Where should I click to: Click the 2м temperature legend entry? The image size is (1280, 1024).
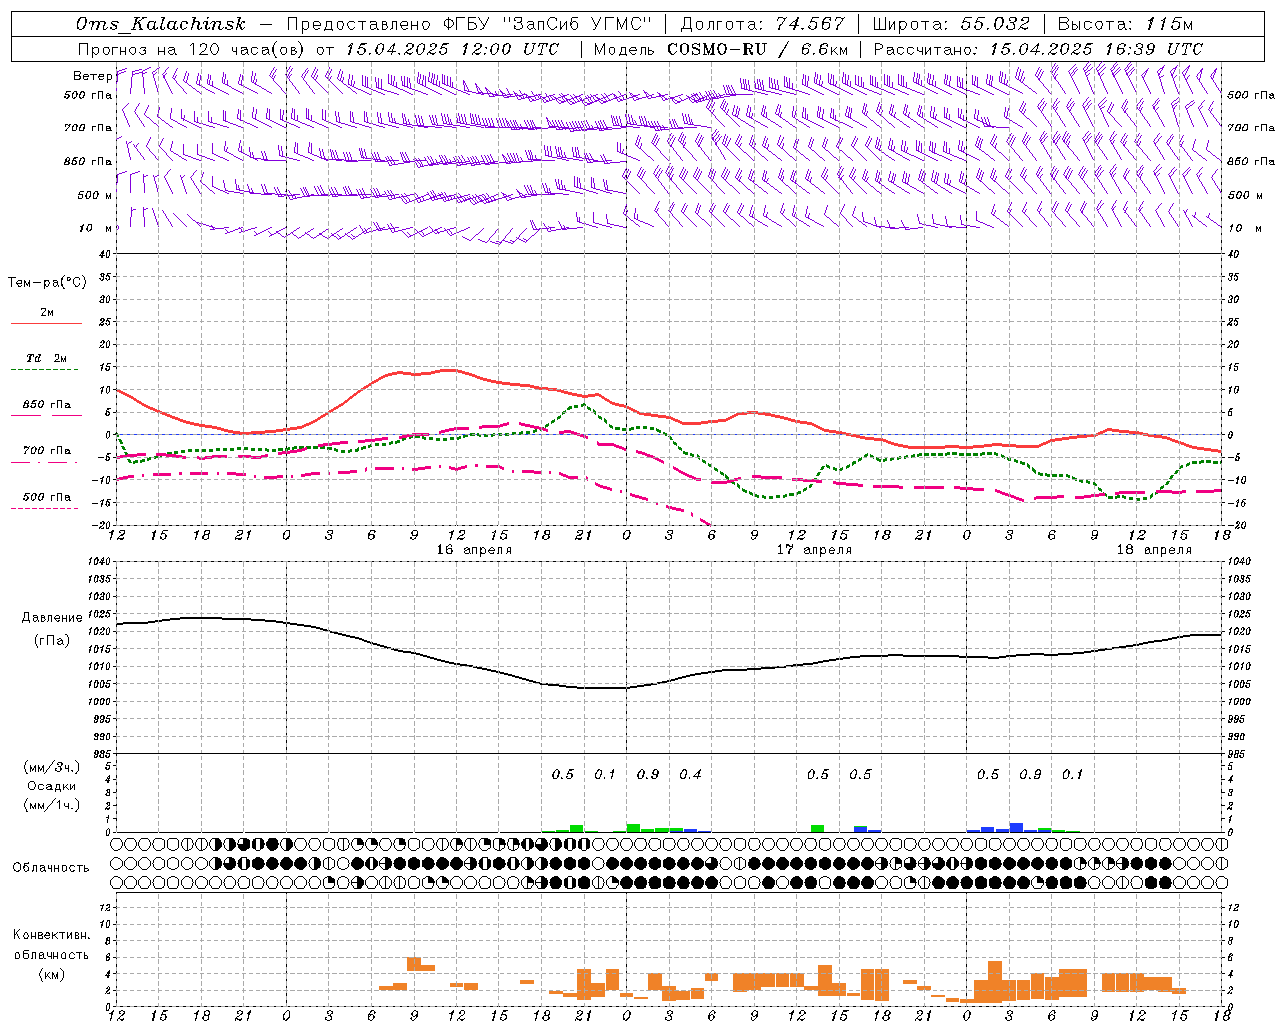click(46, 313)
